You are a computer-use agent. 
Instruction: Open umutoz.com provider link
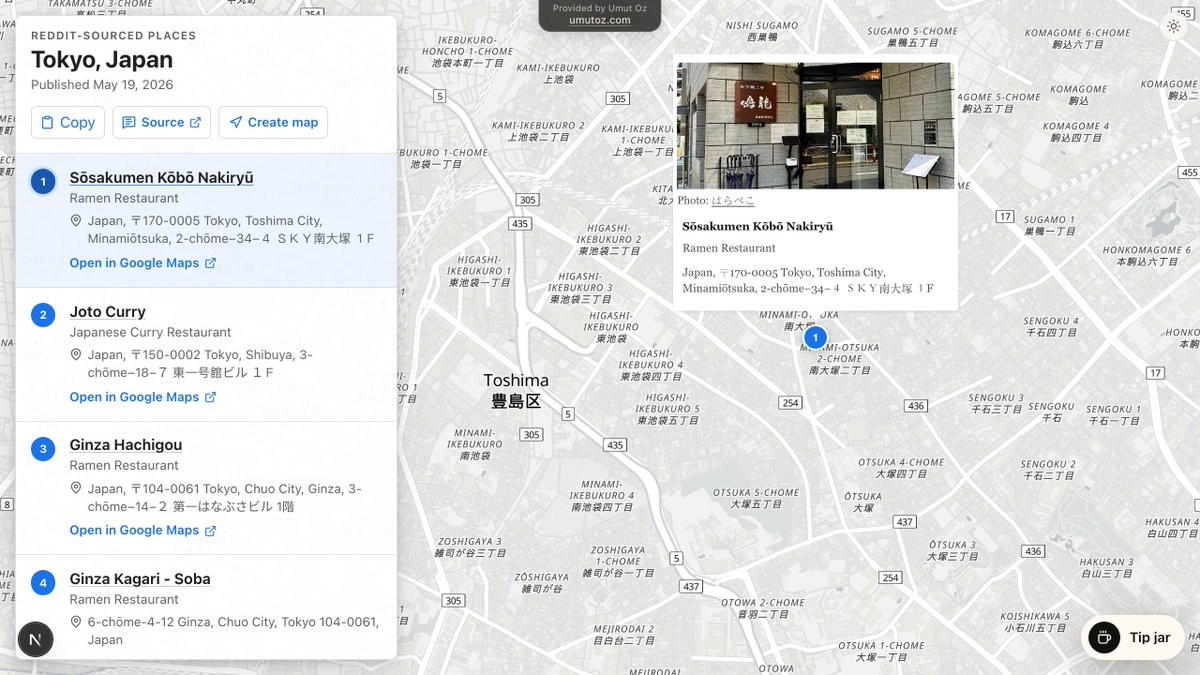[x=600, y=19]
